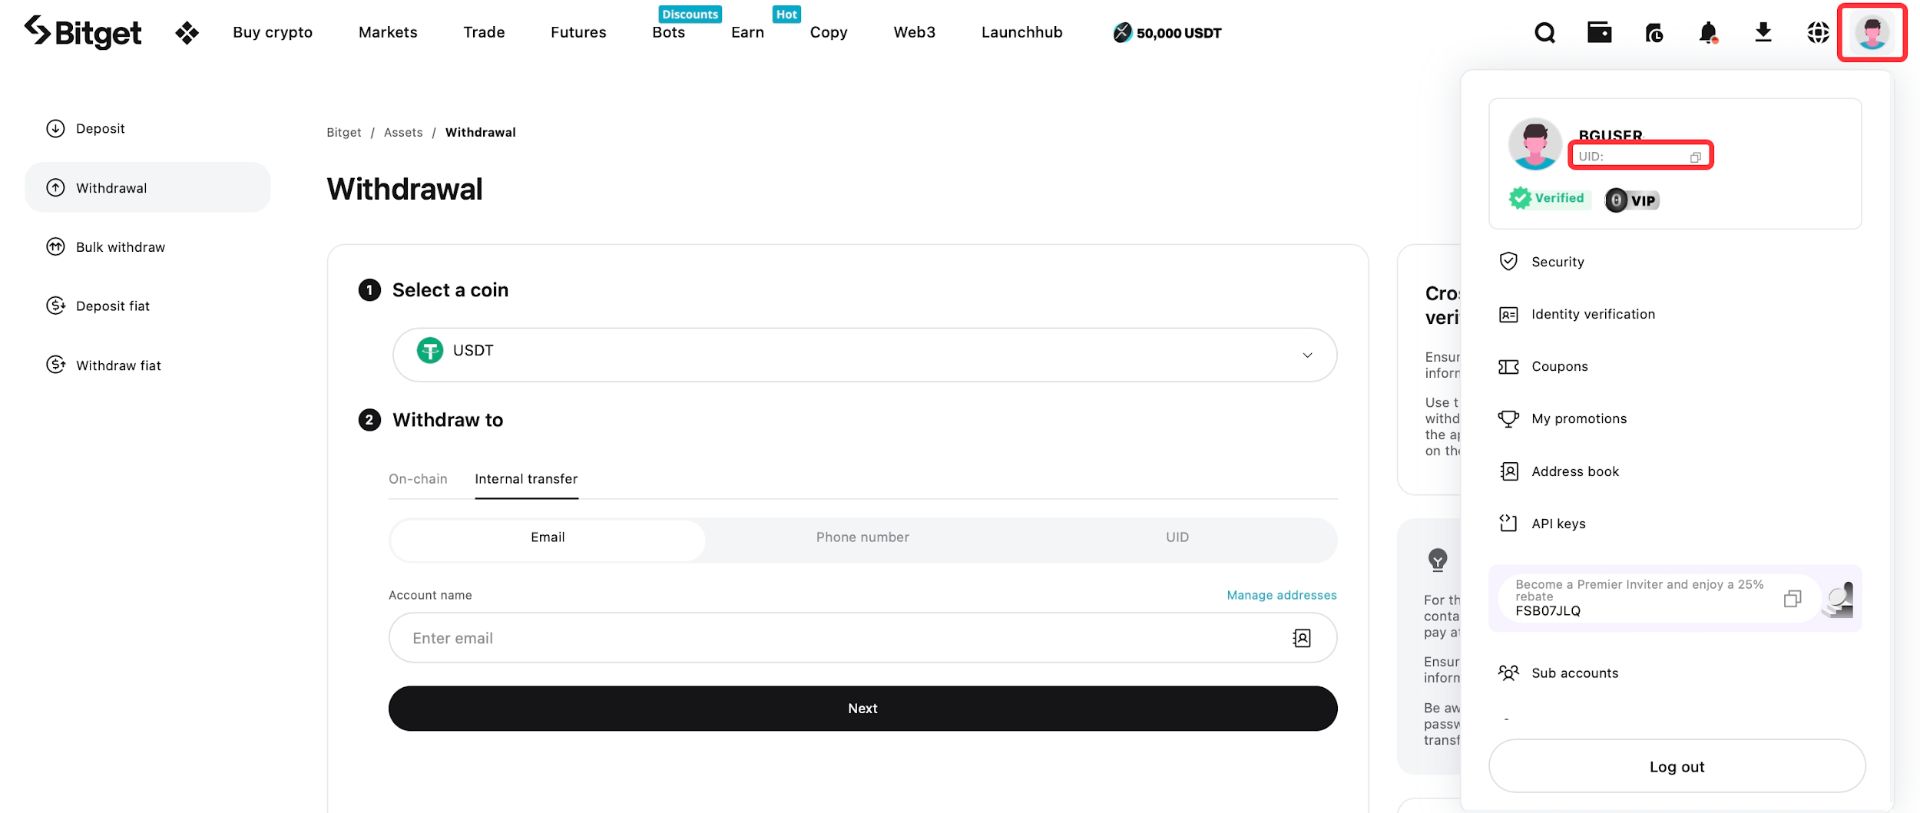Click the VIP 0 badge
This screenshot has height=813, width=1920.
tap(1632, 200)
